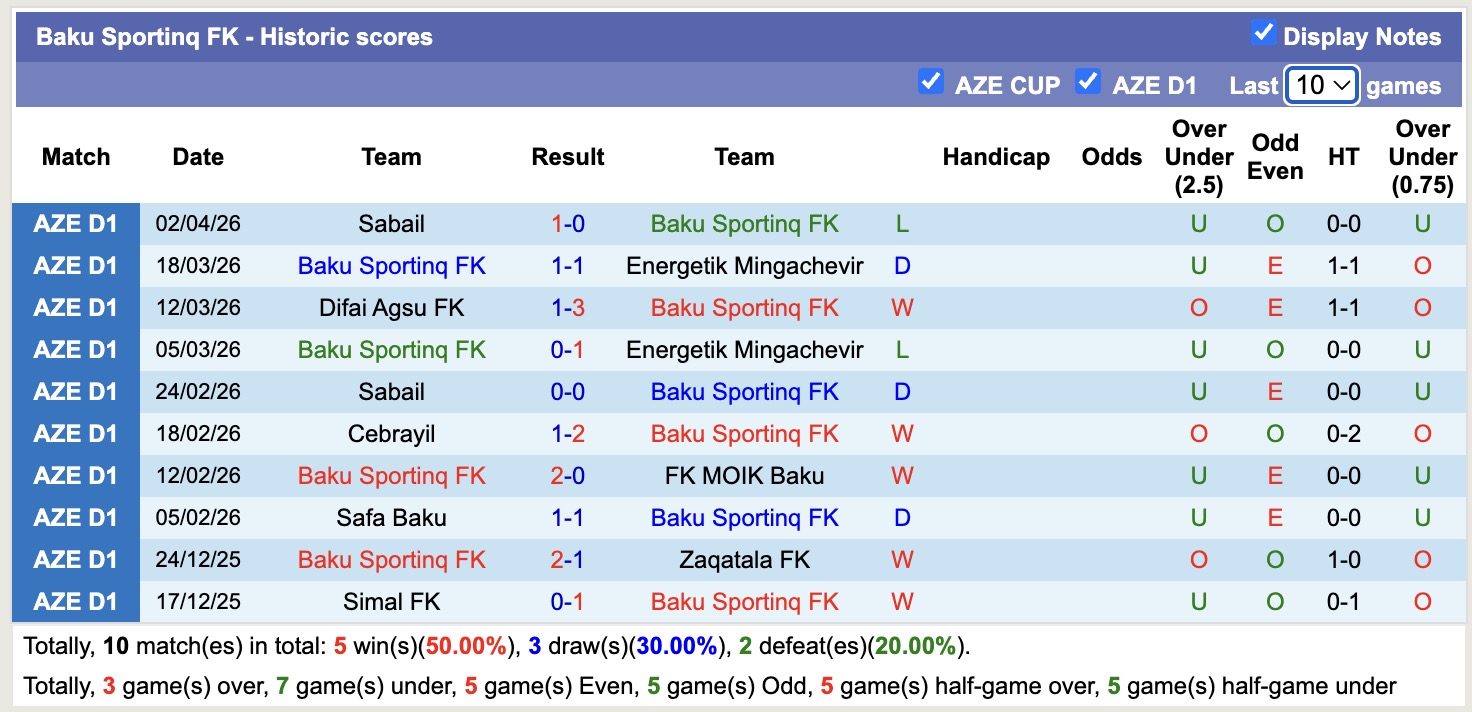Select the Cebrayil home team name

click(391, 433)
